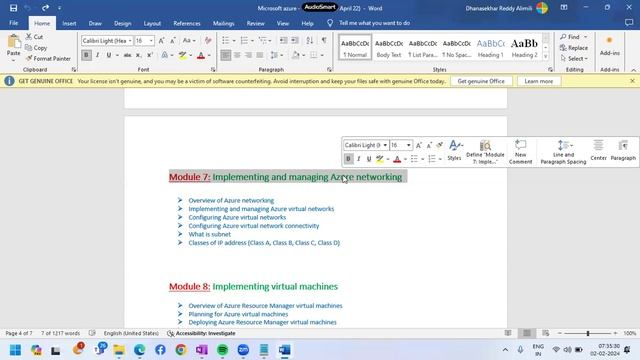
Task: Center-align text in the ribbon
Action: (237, 55)
